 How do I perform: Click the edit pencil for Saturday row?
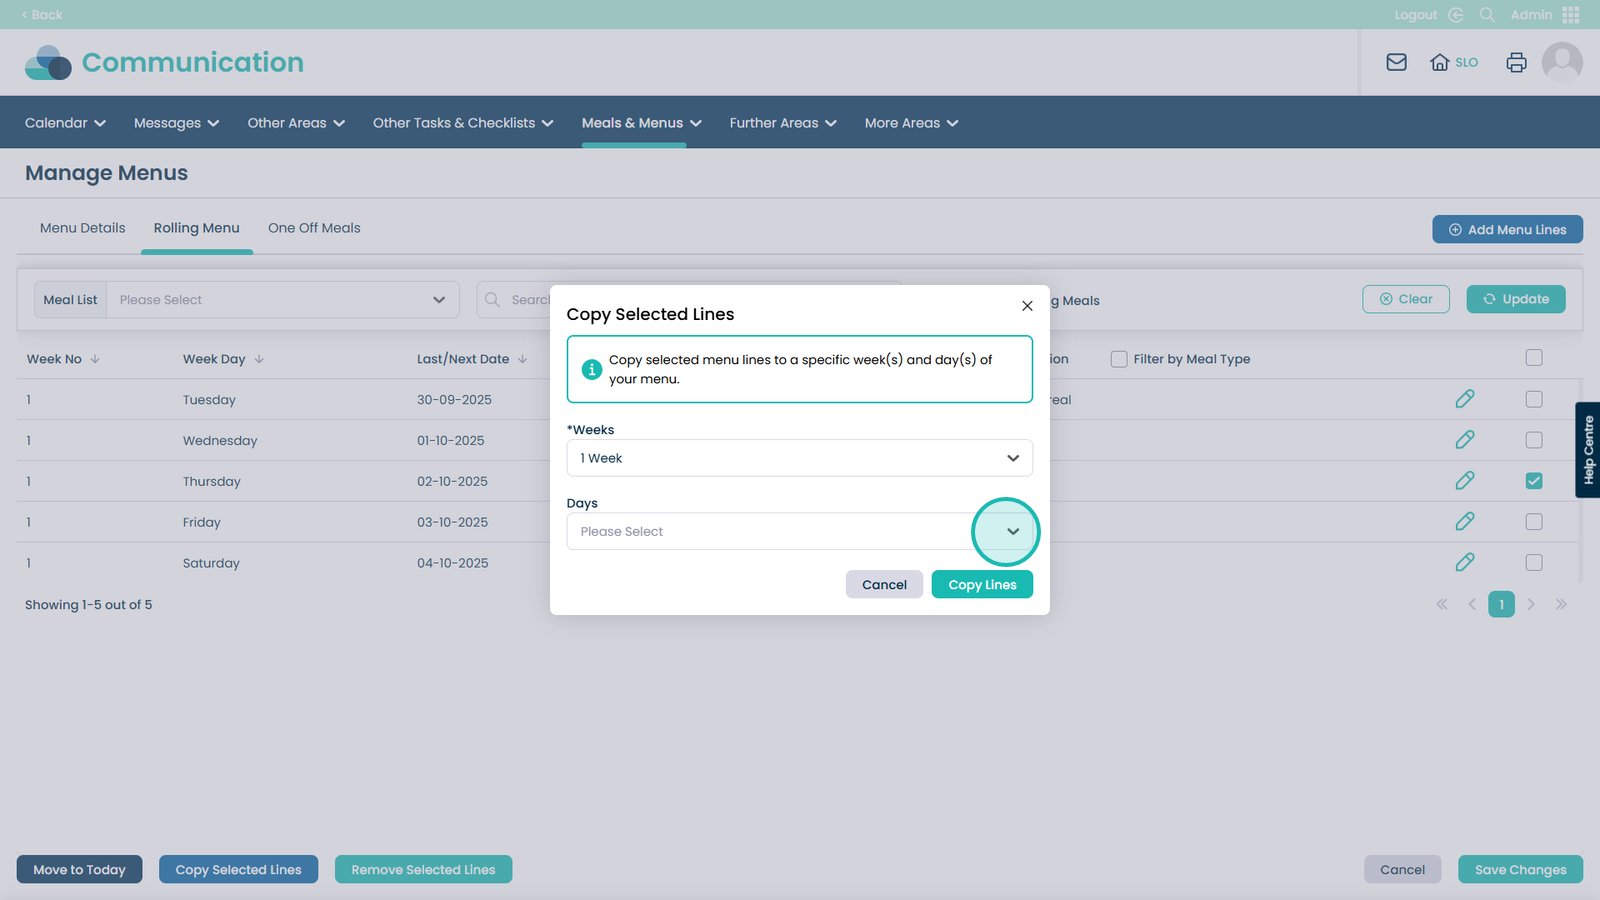click(1464, 562)
